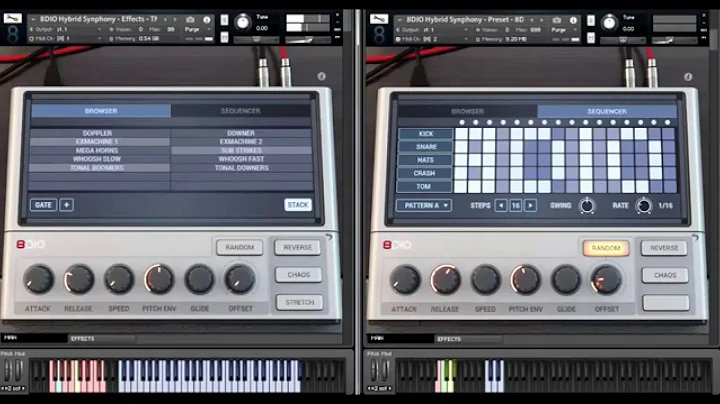Select the SNARE sequencer row label
The height and width of the screenshot is (404, 720).
click(x=426, y=147)
